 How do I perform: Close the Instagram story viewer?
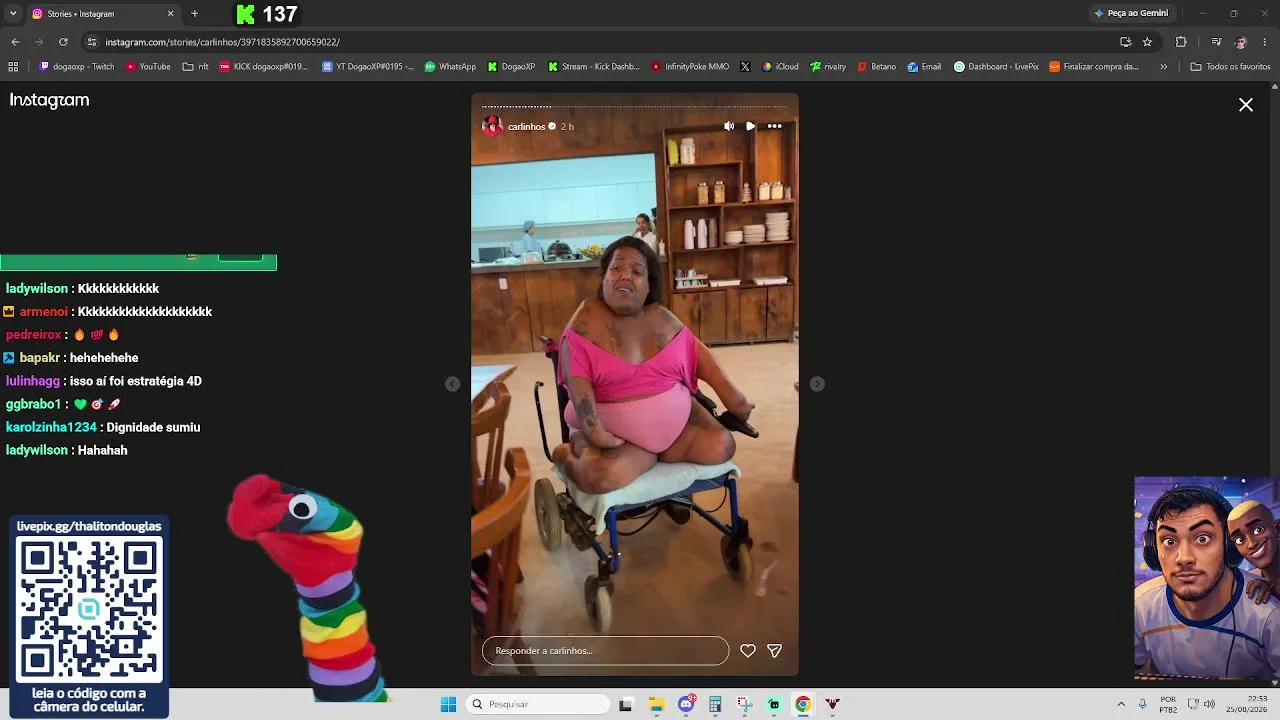coord(1246,105)
